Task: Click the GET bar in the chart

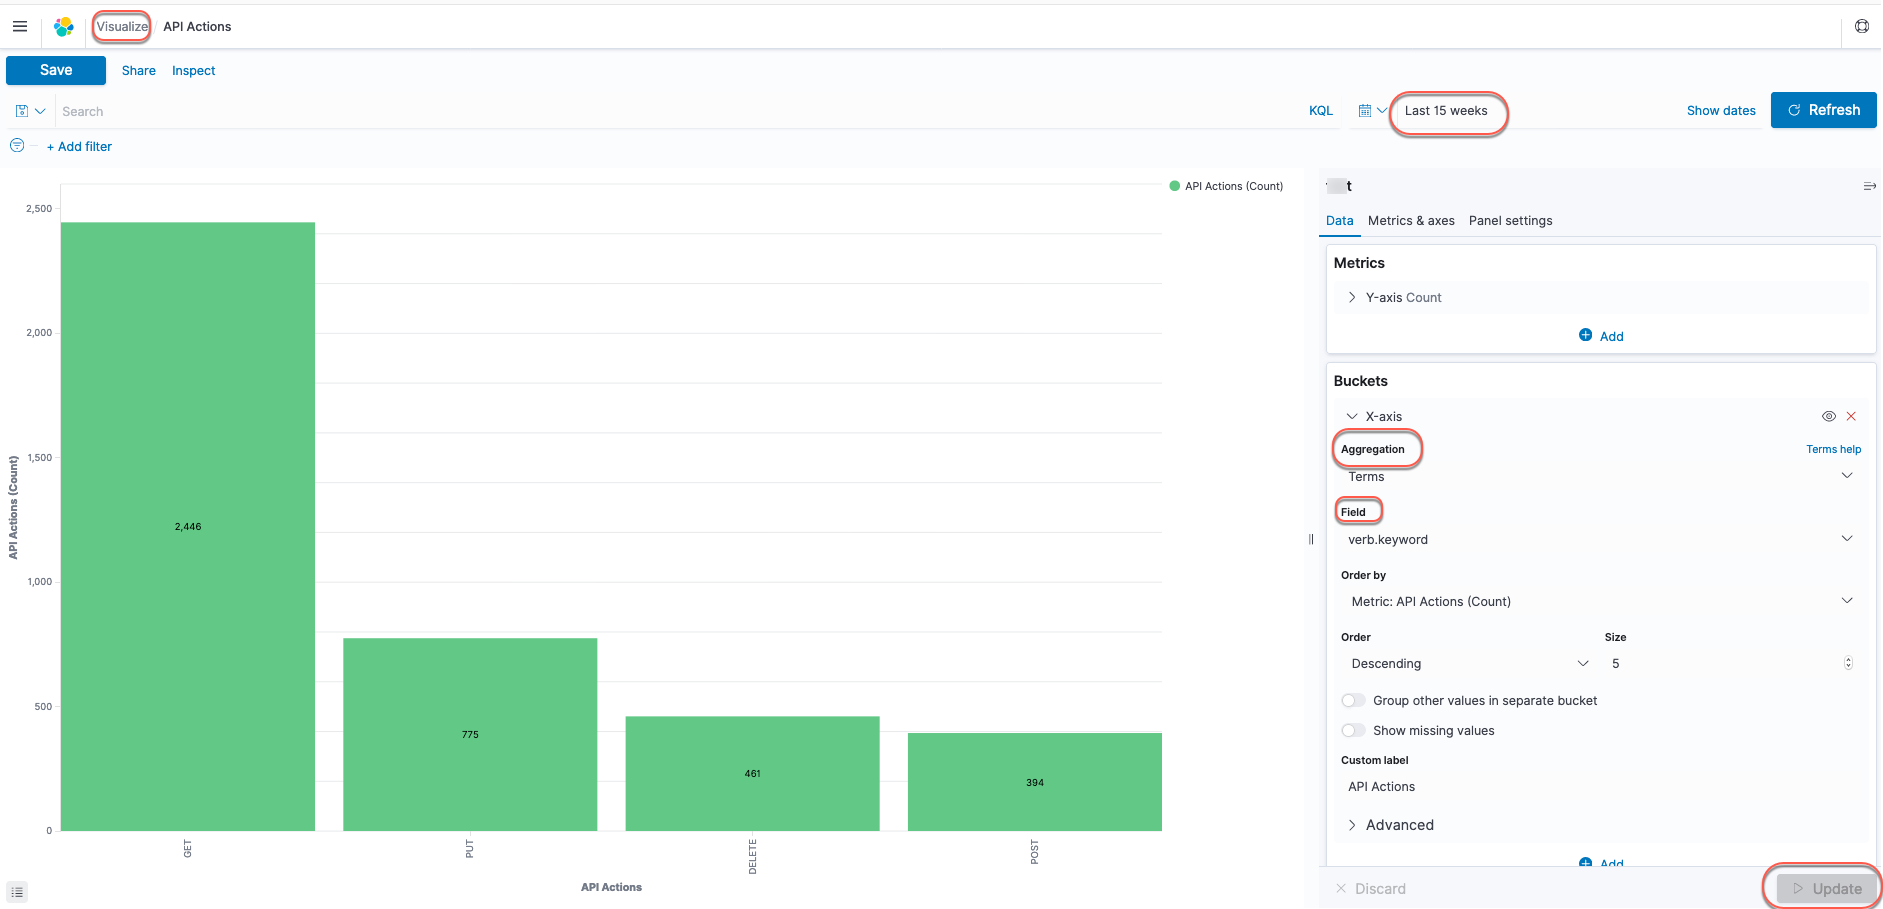Action: [x=188, y=526]
